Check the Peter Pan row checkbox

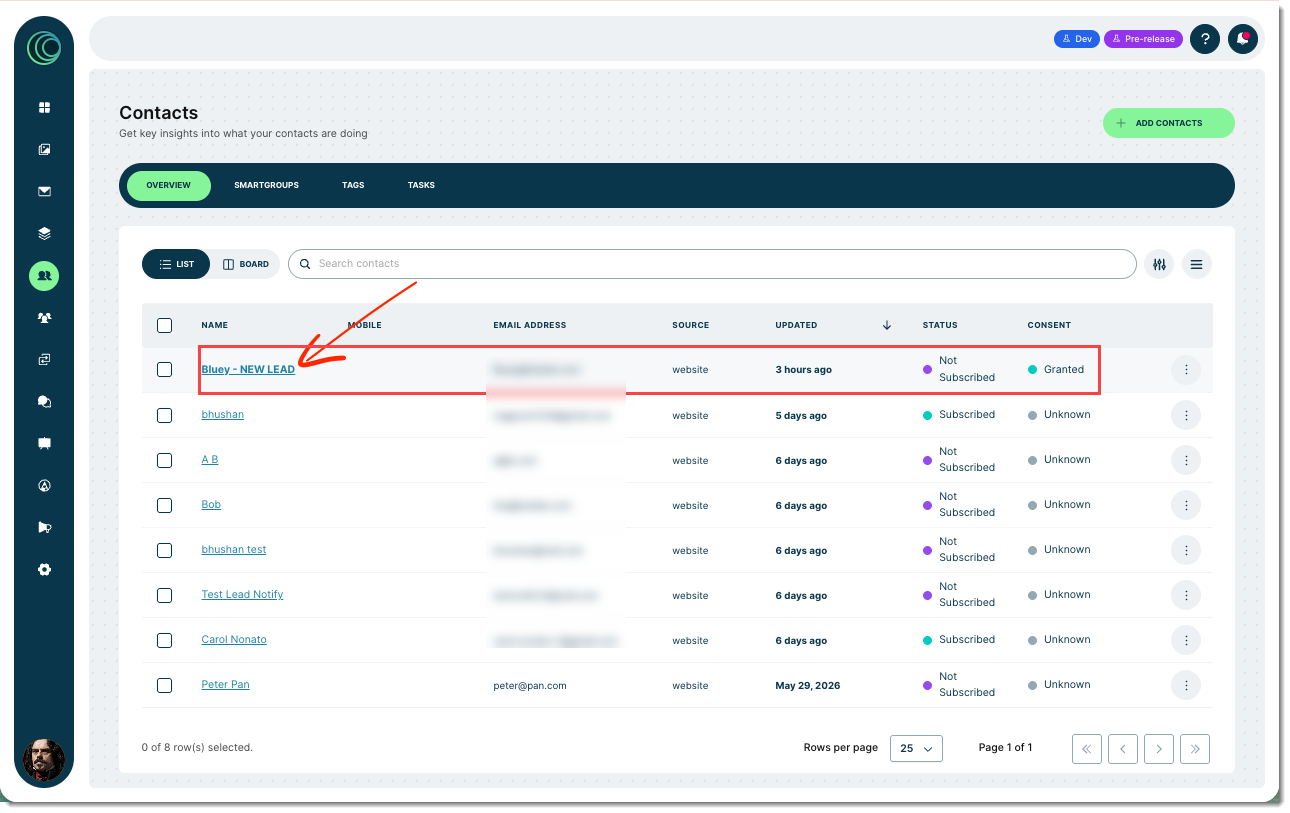[165, 685]
